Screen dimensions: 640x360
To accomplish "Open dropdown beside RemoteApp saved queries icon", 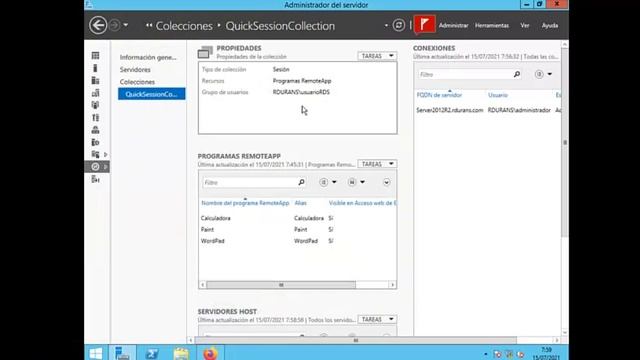I will click(x=362, y=182).
